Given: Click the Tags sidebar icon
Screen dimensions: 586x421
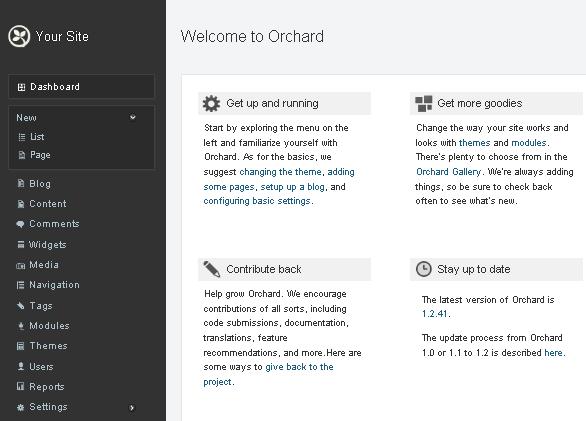Looking at the screenshot, I should click(21, 306).
